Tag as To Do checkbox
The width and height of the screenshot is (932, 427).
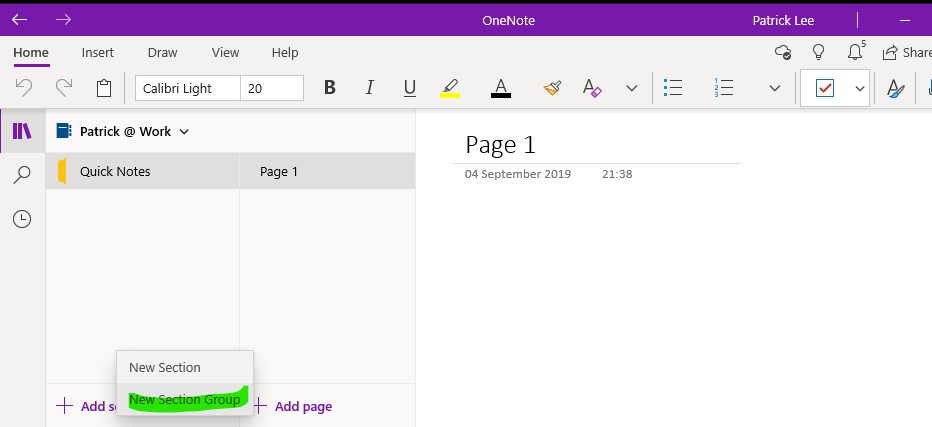pyautogui.click(x=825, y=88)
